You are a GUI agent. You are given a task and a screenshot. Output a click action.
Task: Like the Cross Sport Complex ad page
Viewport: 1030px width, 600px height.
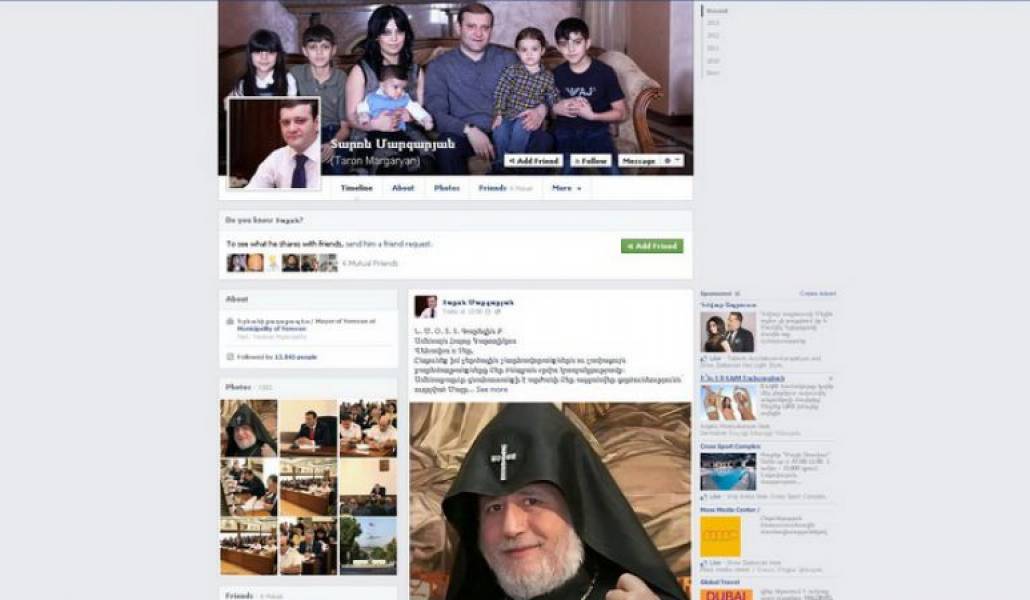[713, 497]
